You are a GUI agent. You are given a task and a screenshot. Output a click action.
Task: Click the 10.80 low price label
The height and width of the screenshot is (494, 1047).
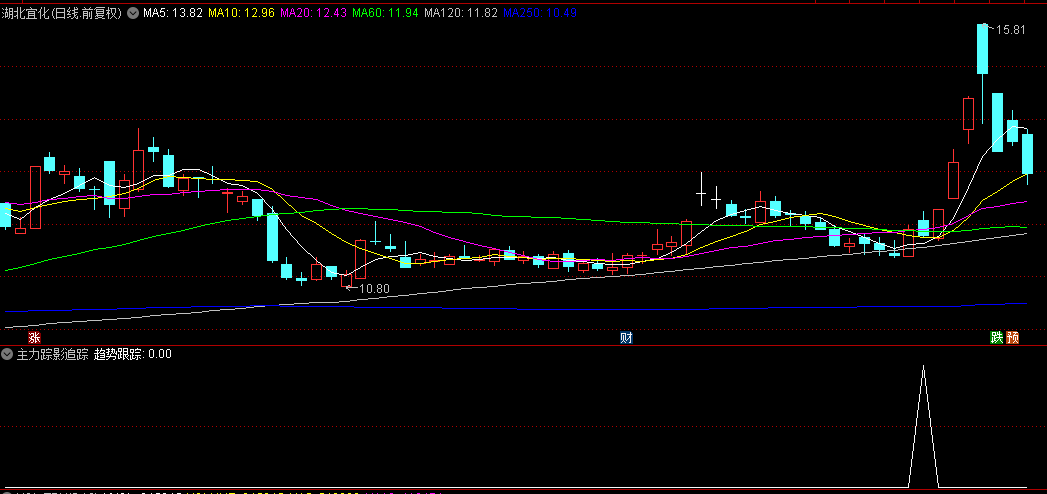tap(375, 289)
